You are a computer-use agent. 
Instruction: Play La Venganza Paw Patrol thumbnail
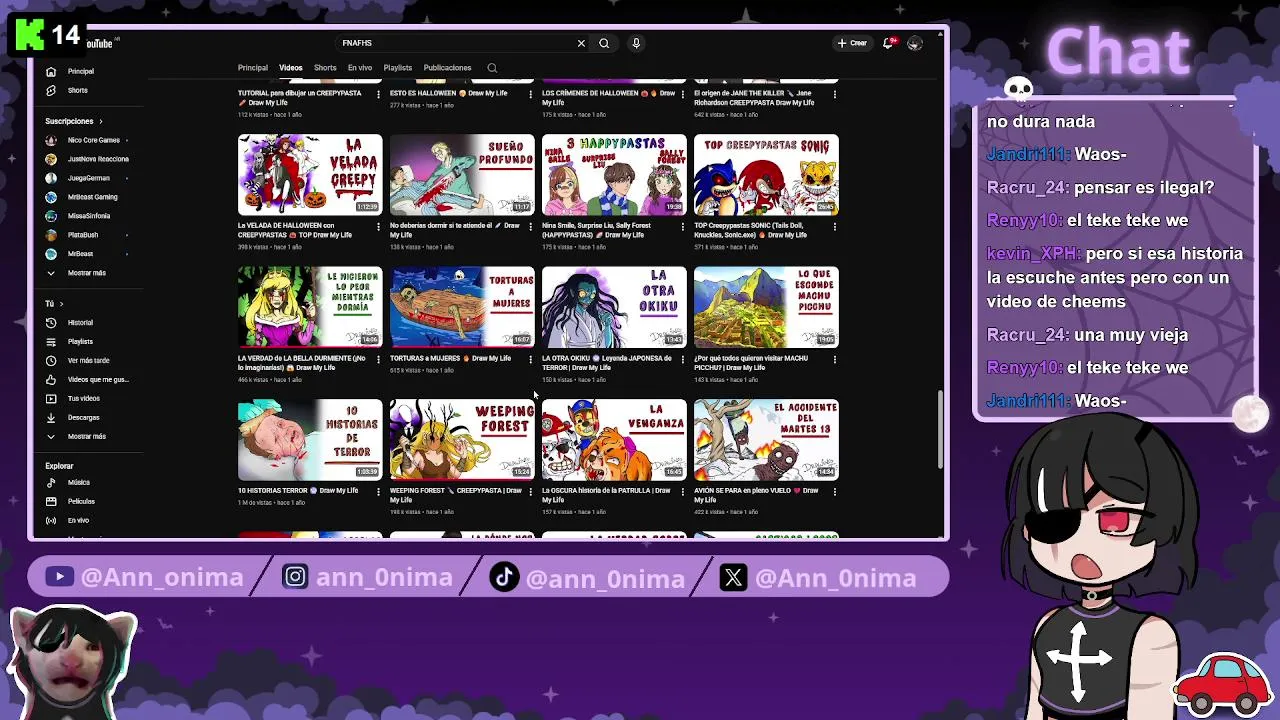tap(614, 440)
